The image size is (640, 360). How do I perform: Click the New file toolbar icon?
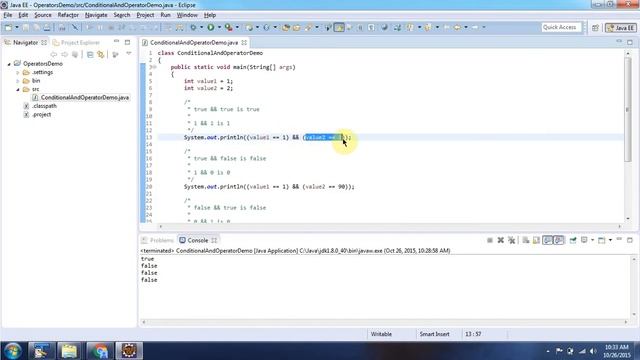[x=8, y=27]
